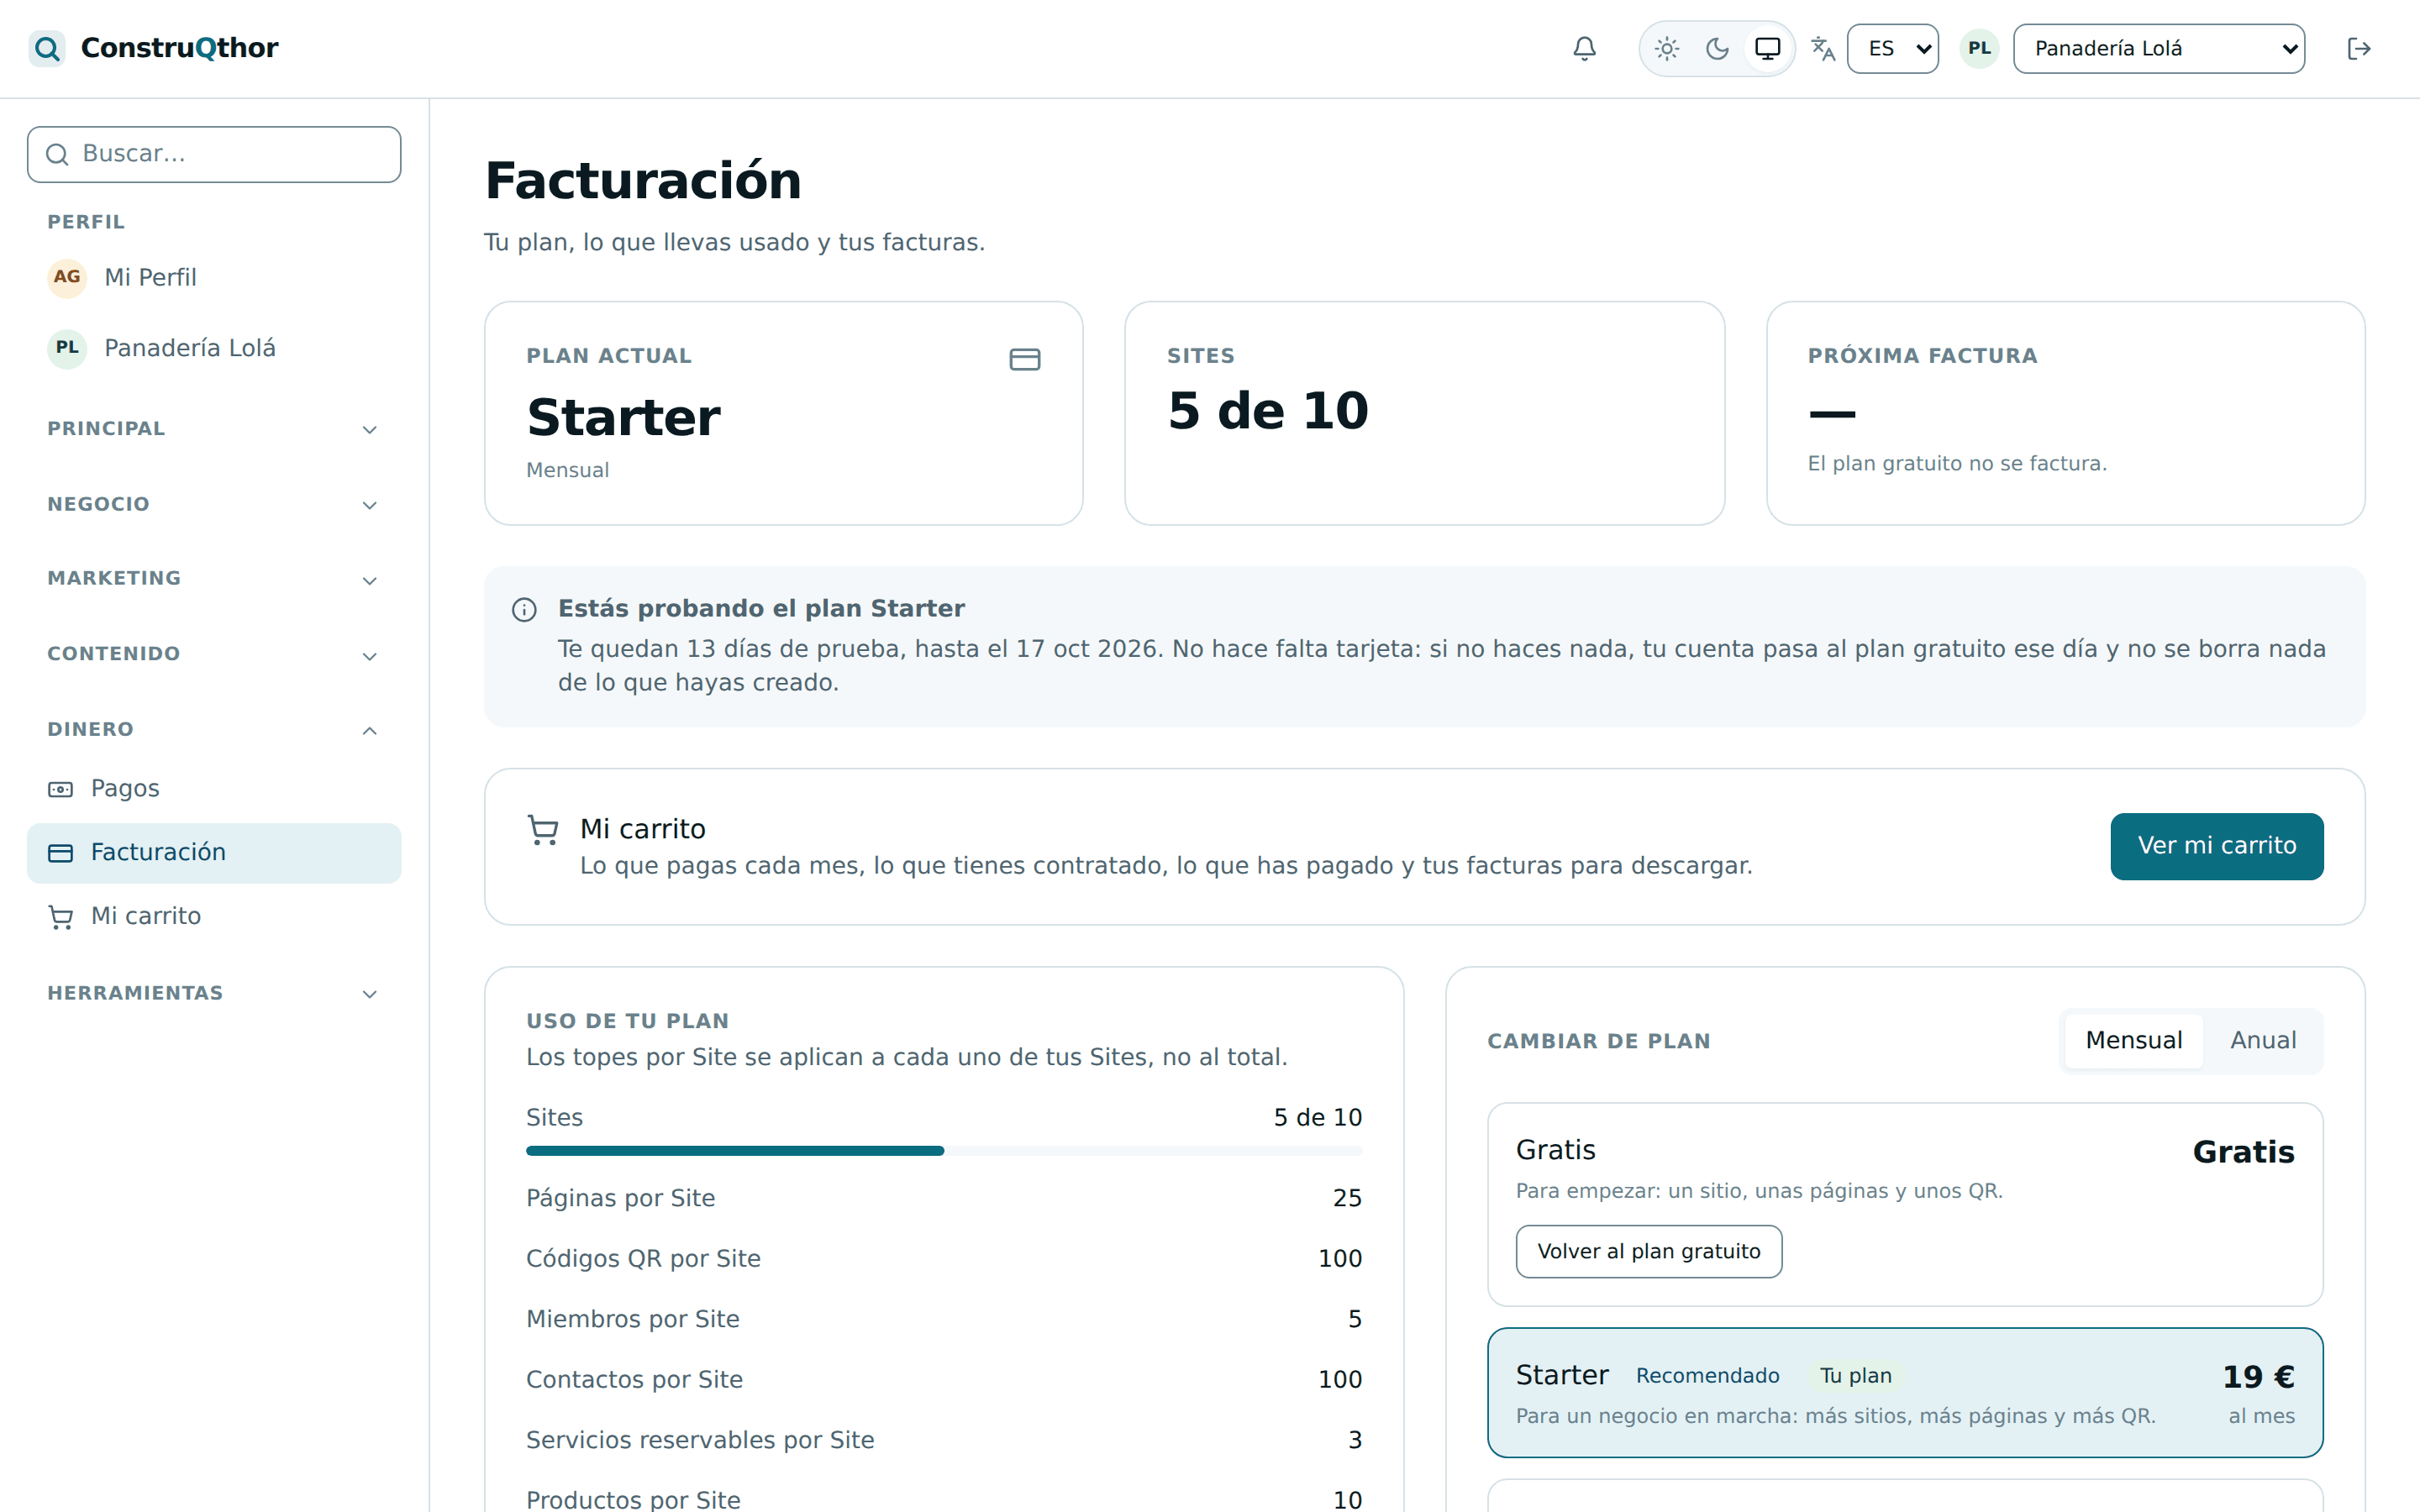The height and width of the screenshot is (1512, 2420).
Task: Click Ver mi carrito button
Action: [x=2216, y=846]
